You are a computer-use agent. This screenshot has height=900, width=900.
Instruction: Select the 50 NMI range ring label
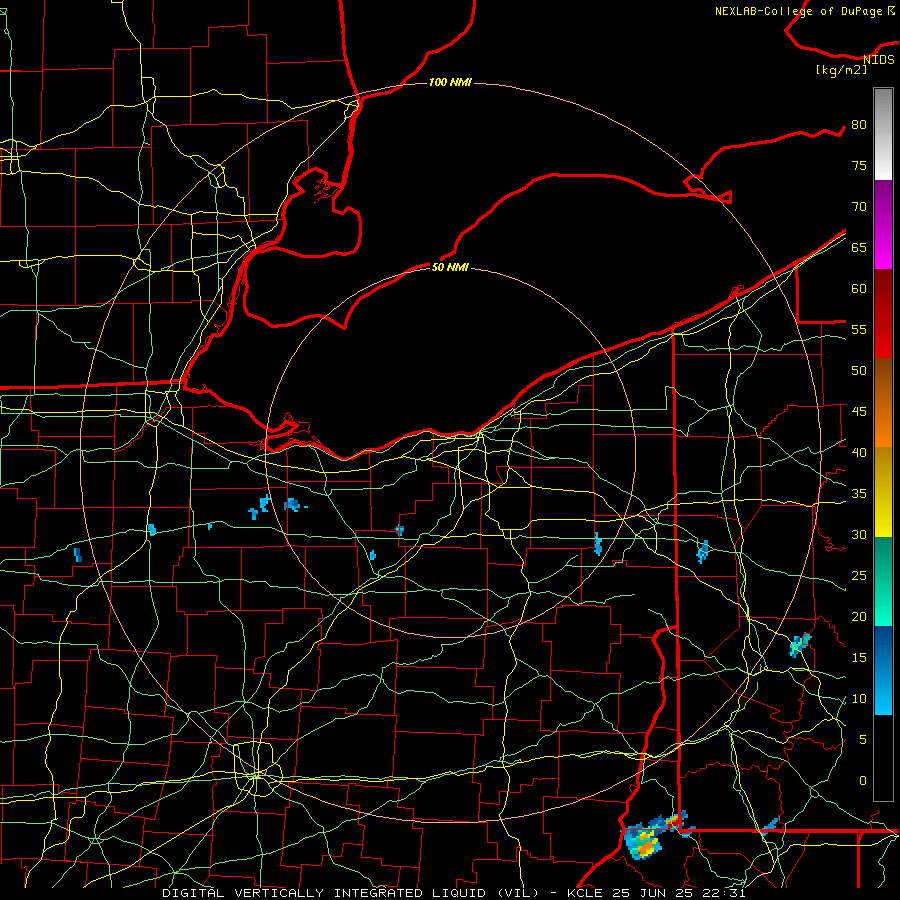[450, 267]
